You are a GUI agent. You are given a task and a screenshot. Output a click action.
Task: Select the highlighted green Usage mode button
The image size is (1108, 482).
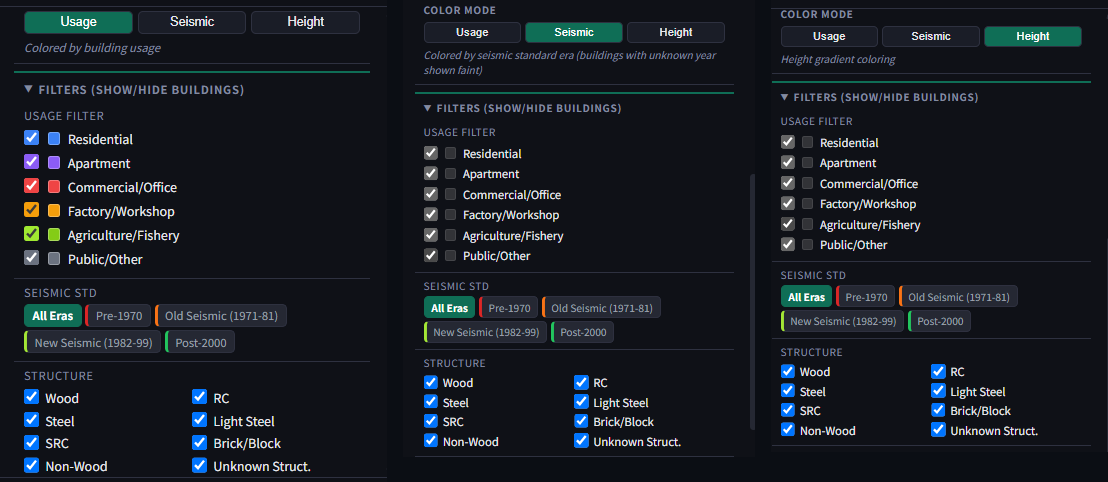tap(78, 22)
